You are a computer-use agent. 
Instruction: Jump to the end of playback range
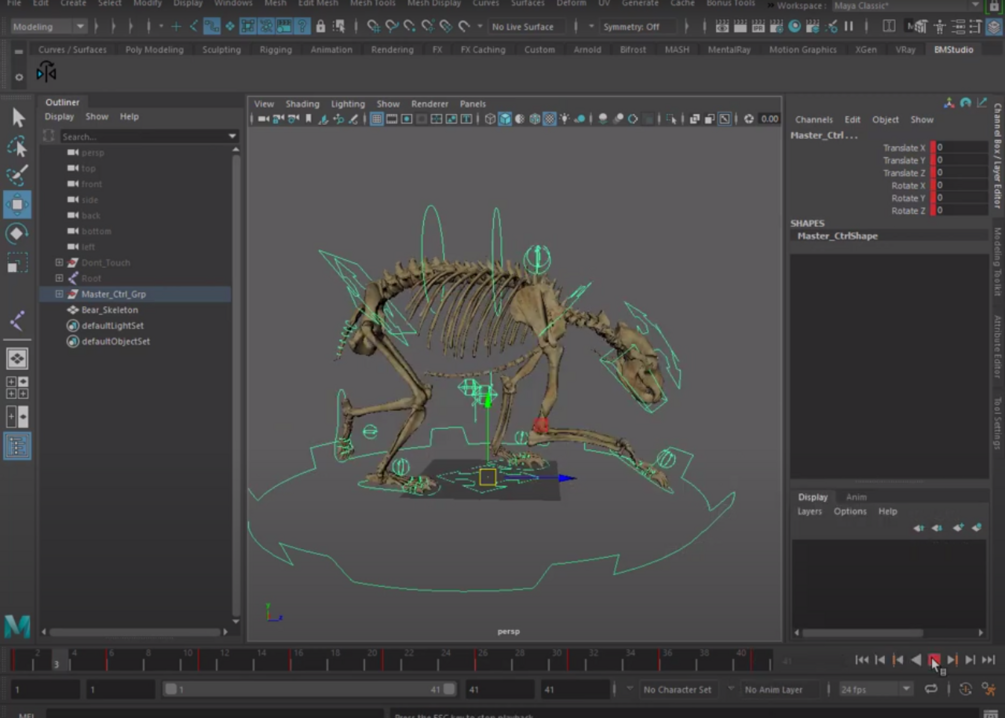(x=988, y=660)
